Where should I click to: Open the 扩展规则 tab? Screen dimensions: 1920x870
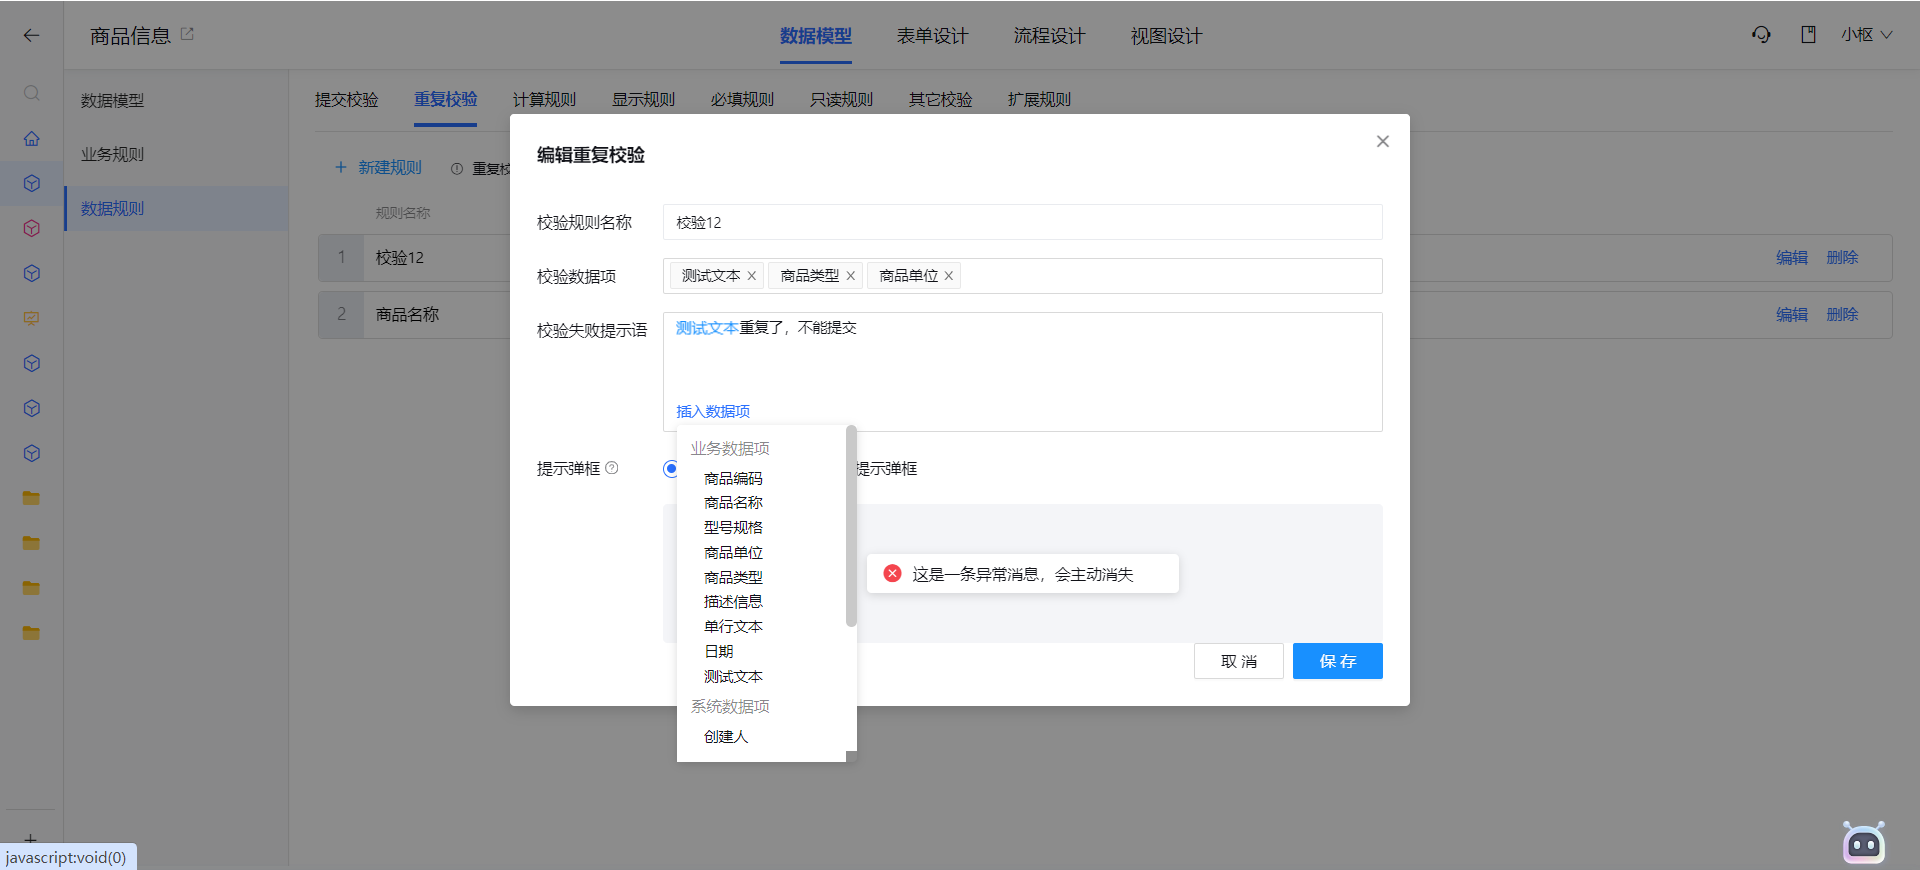tap(1039, 100)
